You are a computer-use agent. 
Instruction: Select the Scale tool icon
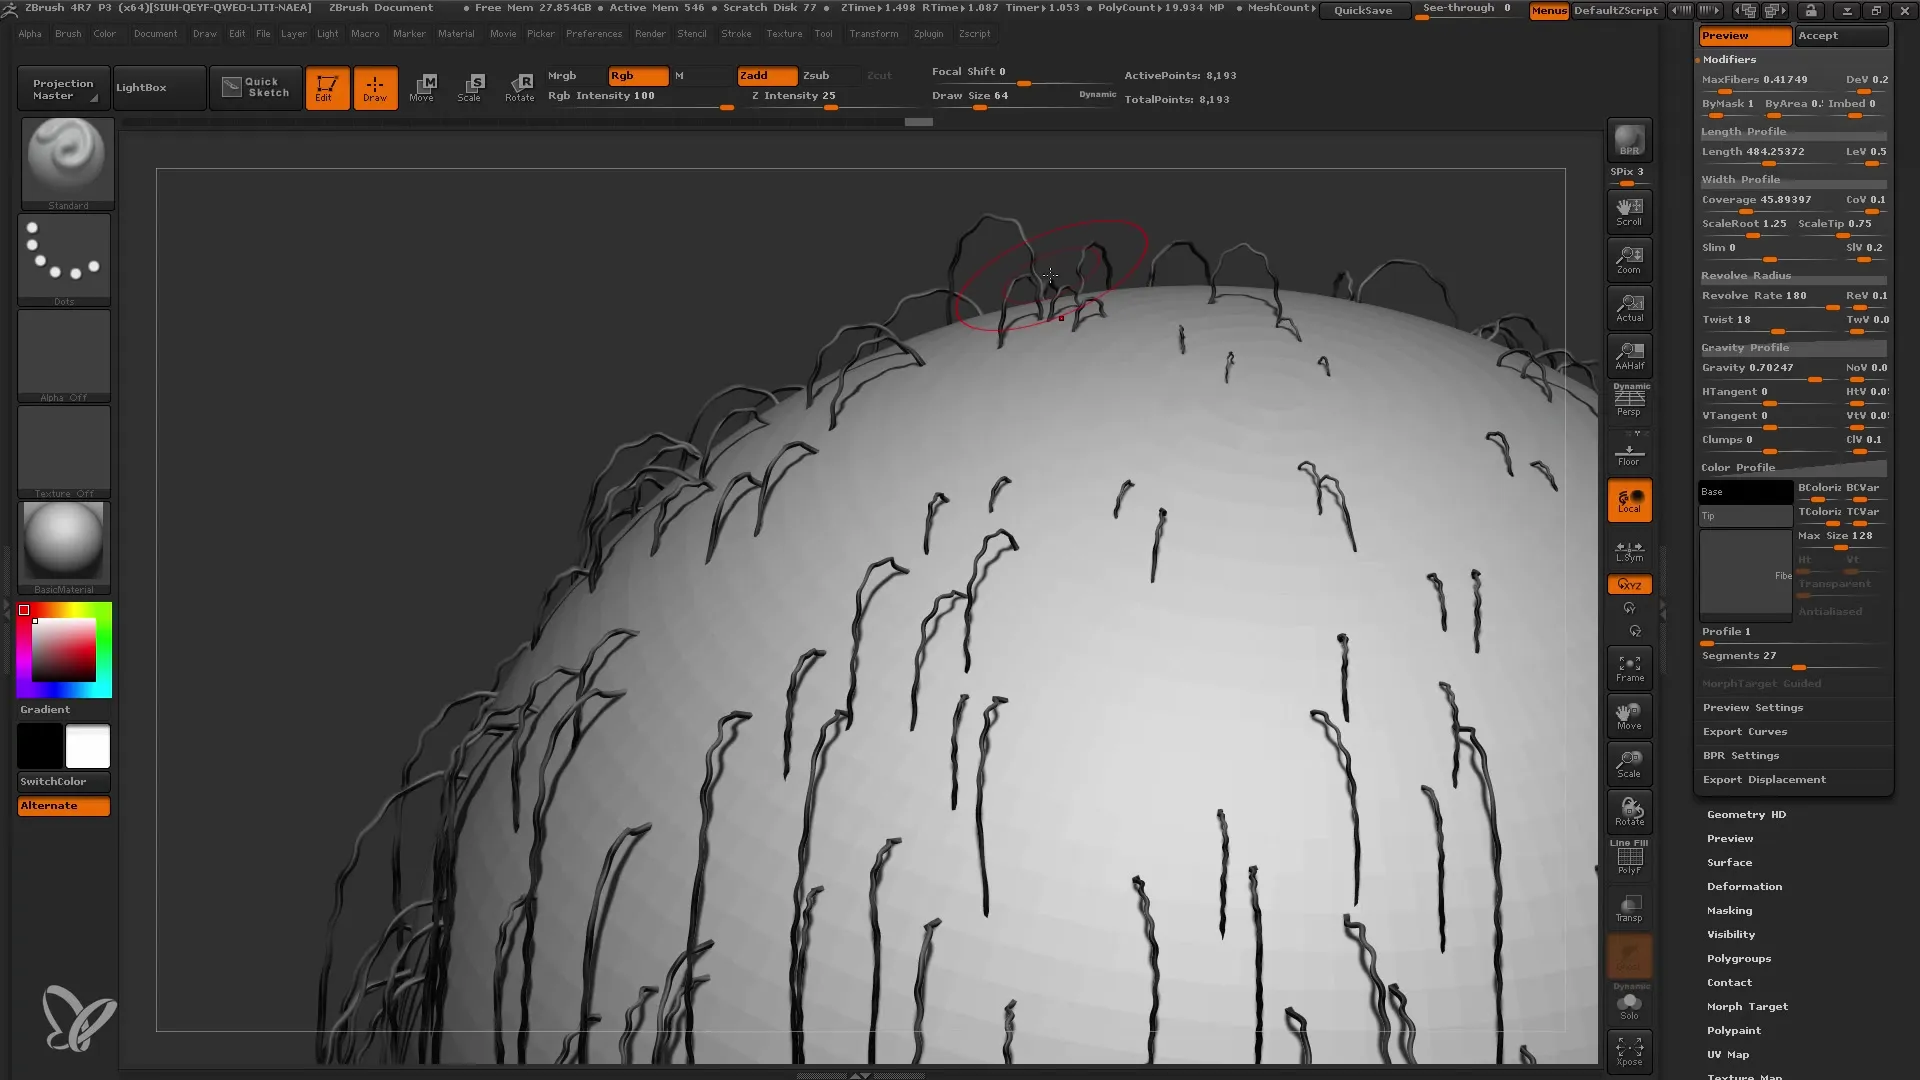tap(471, 87)
